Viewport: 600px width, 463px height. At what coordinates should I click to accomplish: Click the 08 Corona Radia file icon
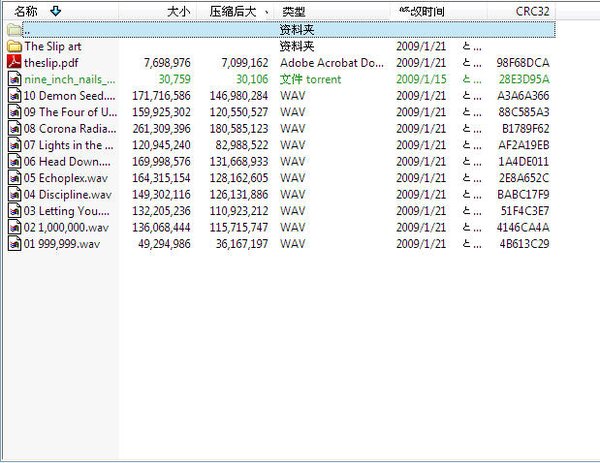[15, 129]
